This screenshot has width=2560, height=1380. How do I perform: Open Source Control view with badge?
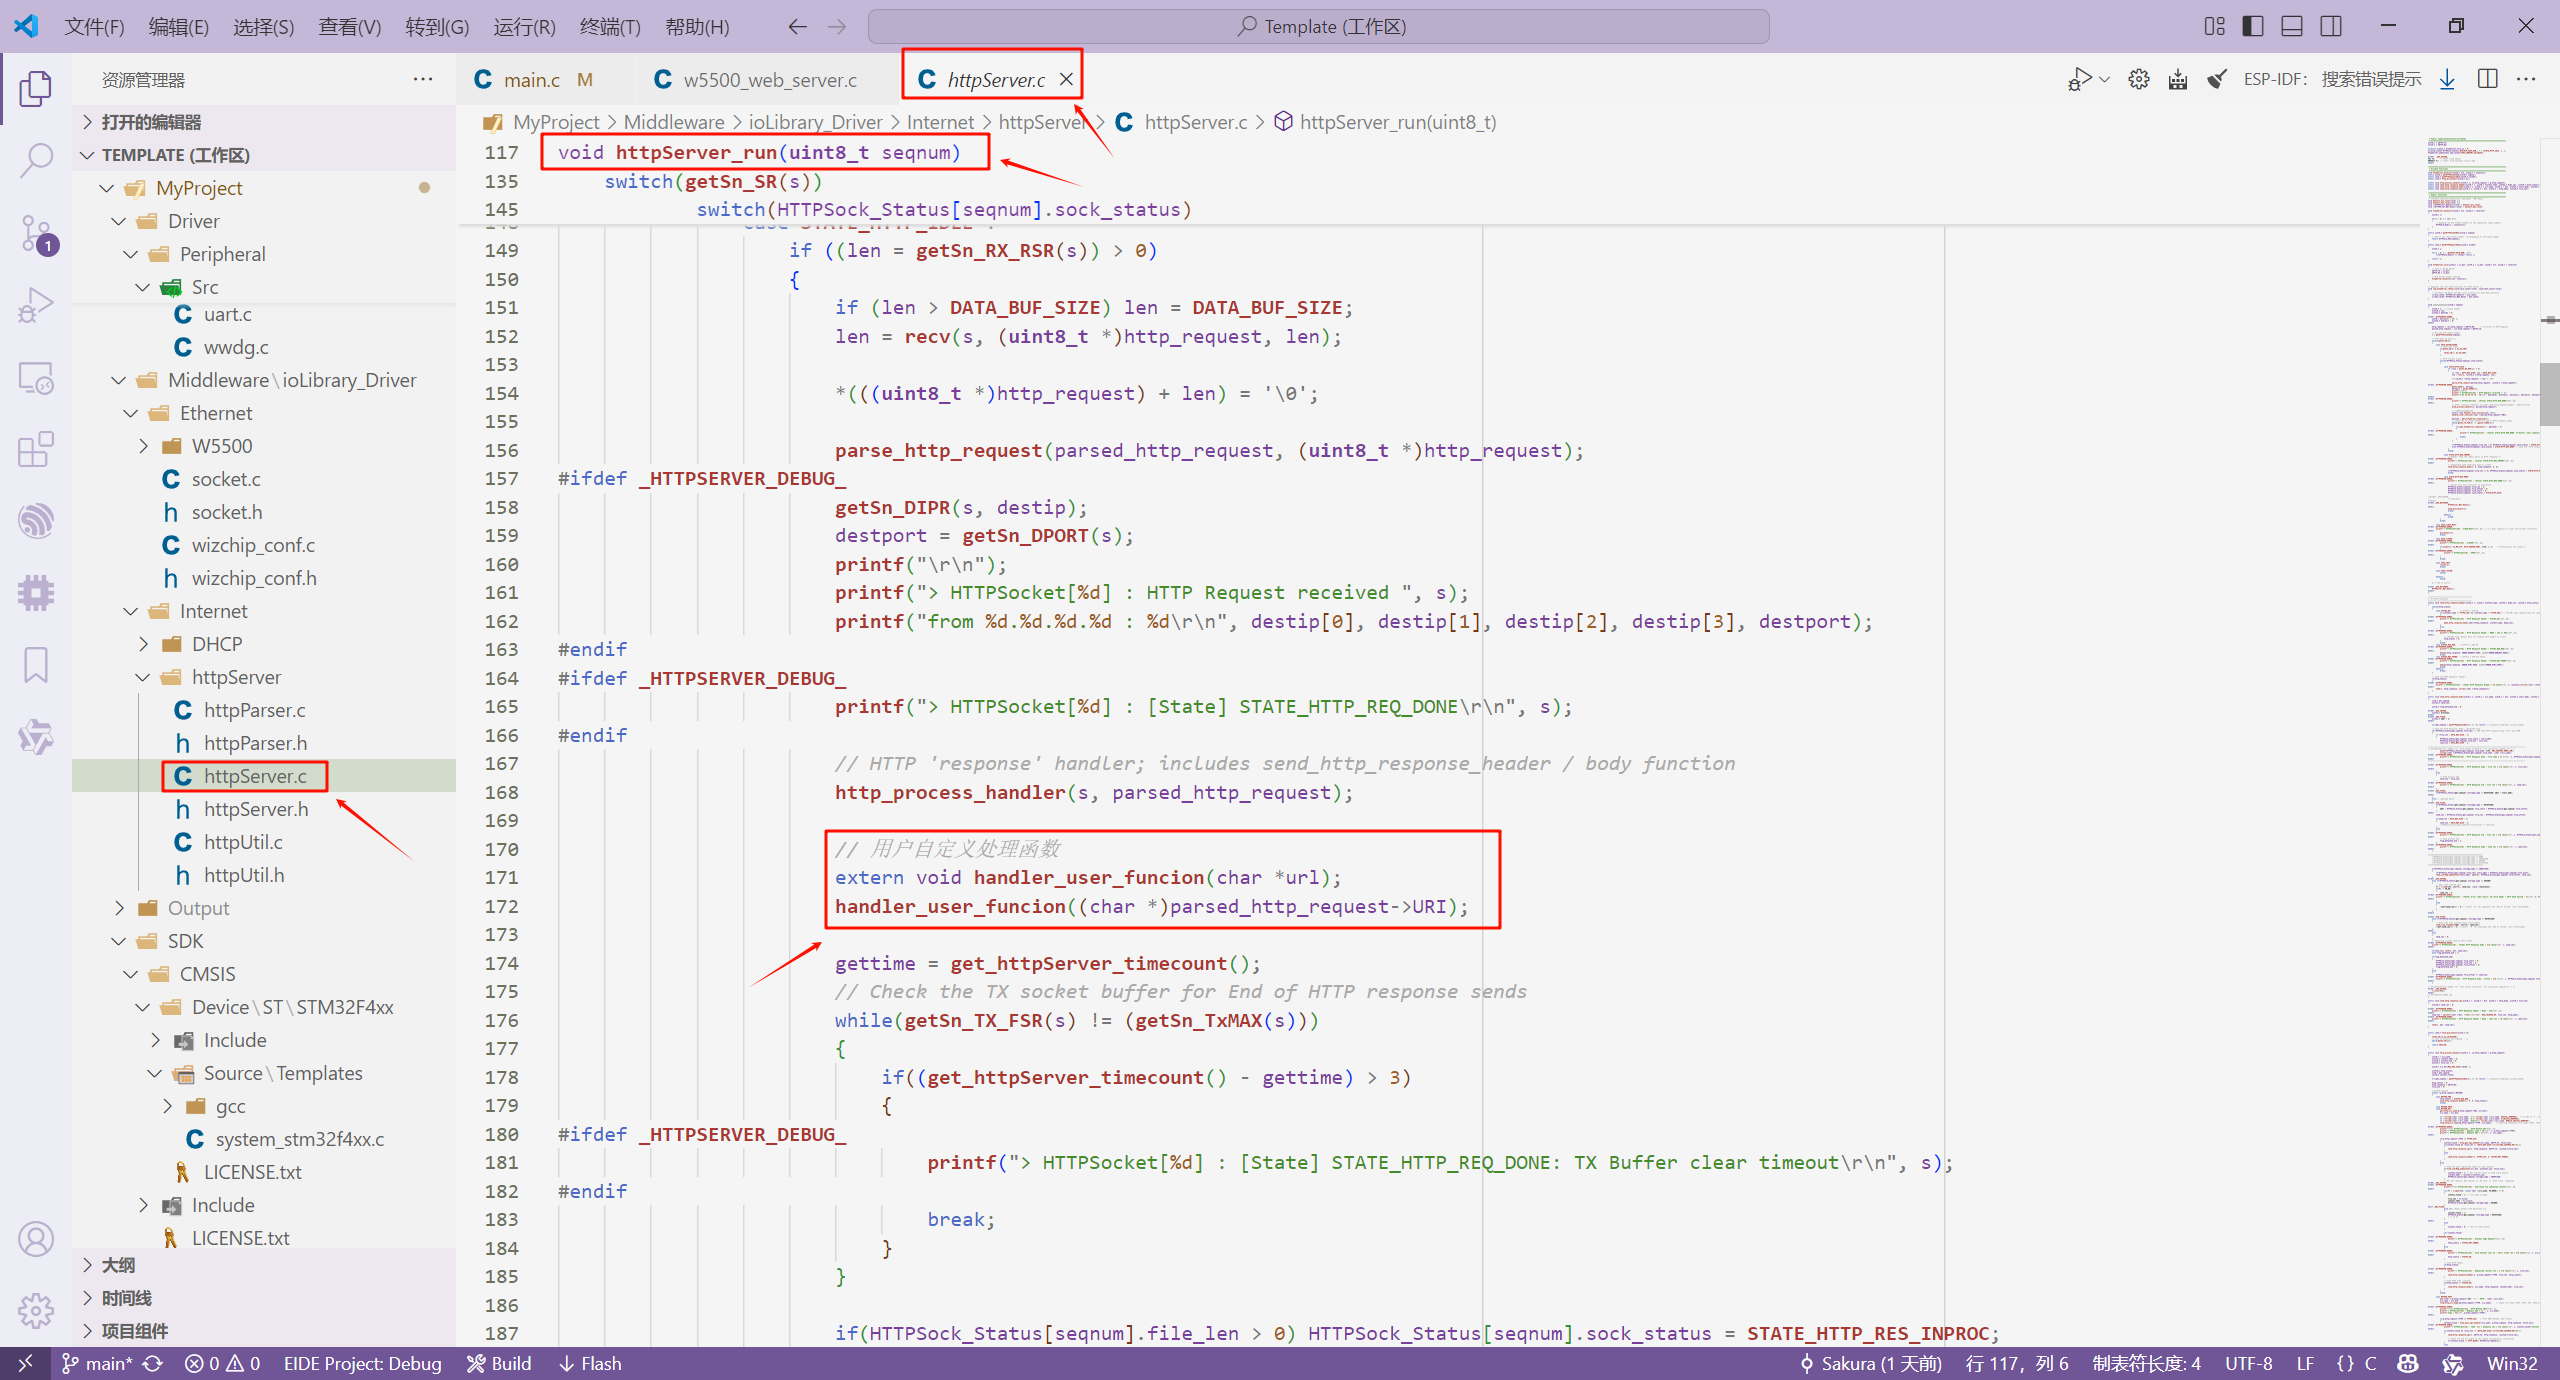click(36, 234)
